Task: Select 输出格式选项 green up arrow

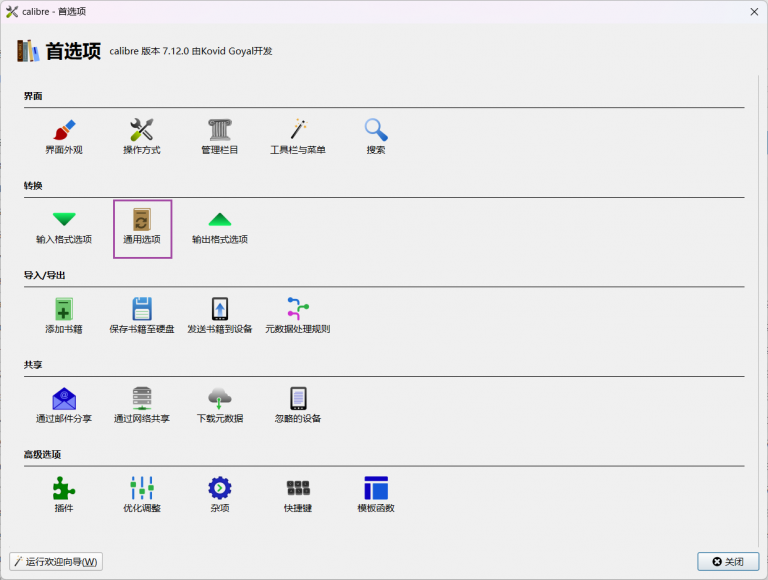Action: (x=220, y=220)
